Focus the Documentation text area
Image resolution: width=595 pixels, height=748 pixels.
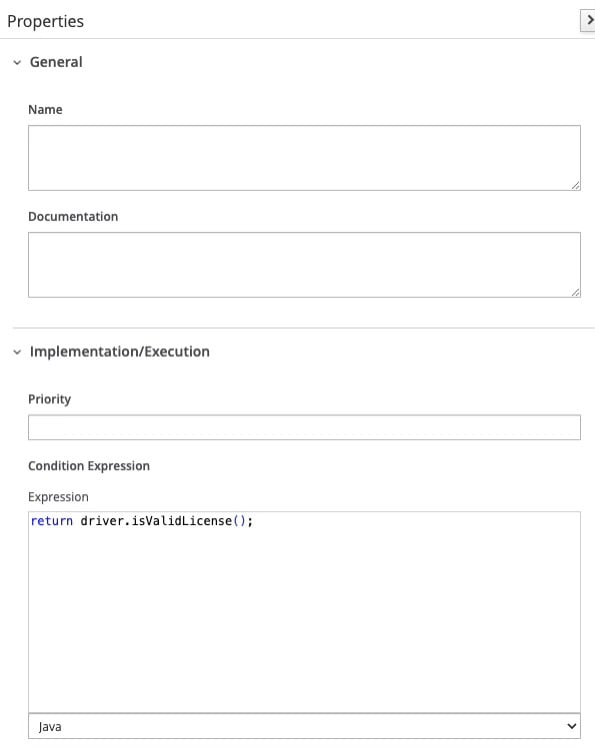(304, 265)
